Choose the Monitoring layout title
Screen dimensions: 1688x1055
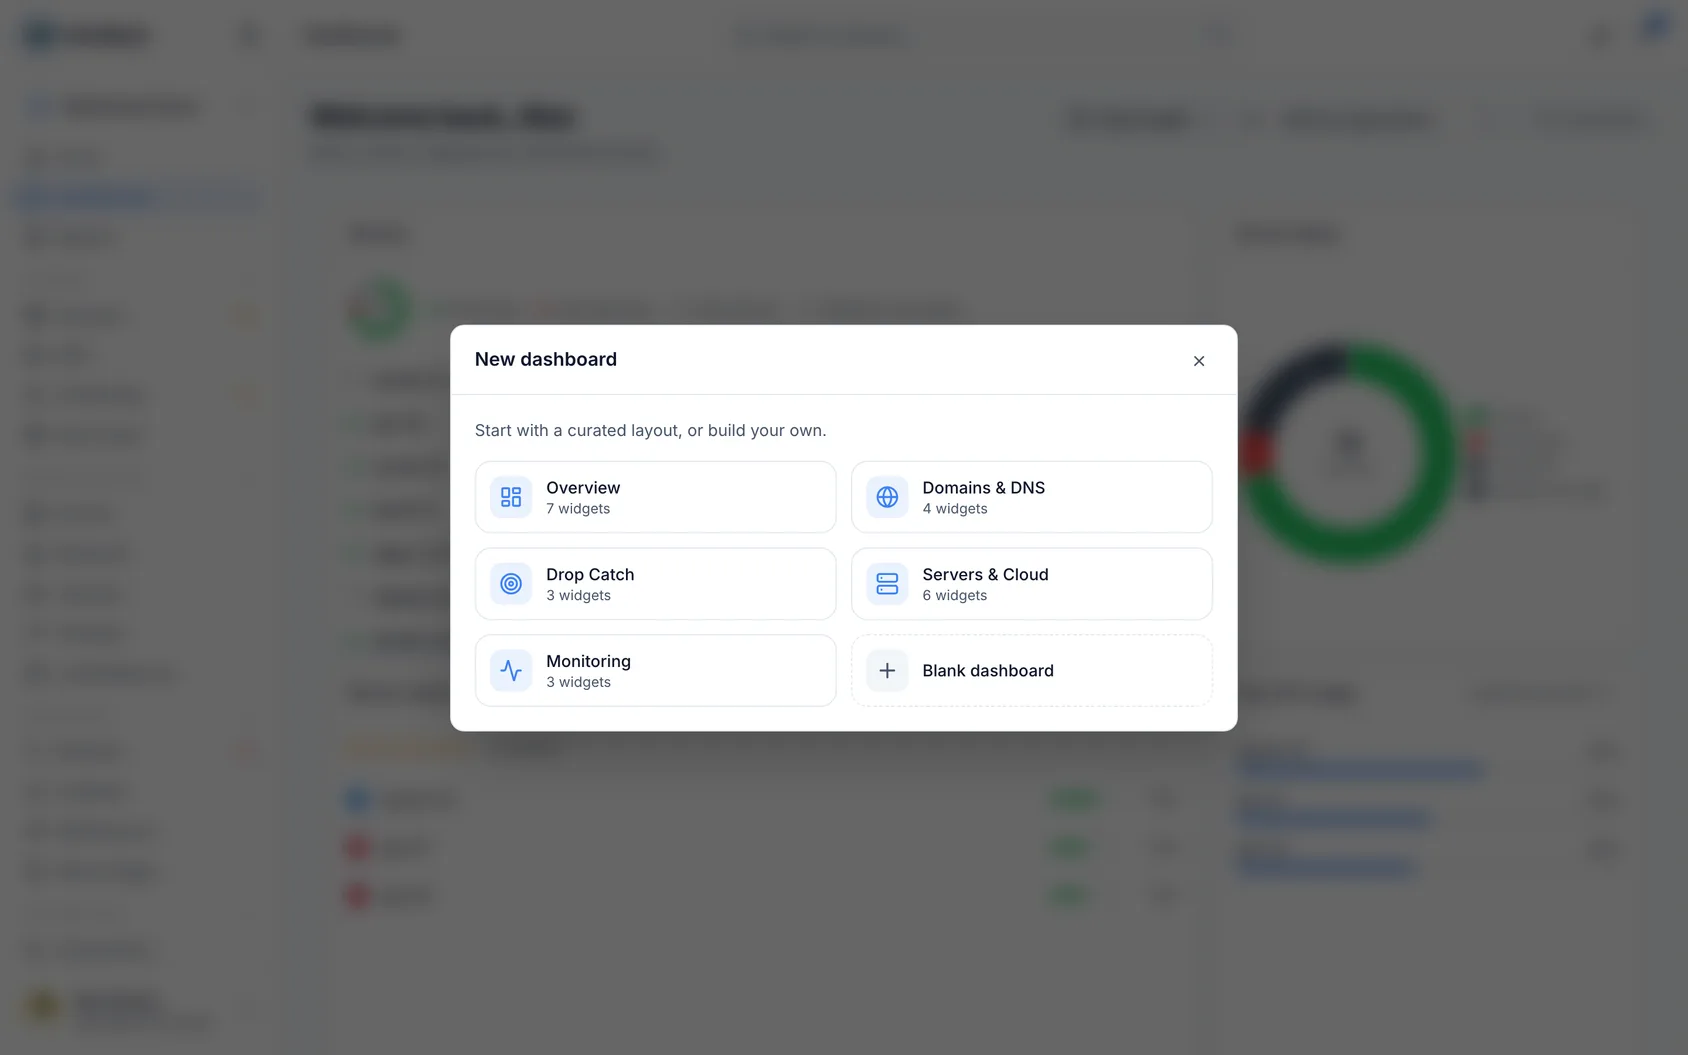point(588,661)
